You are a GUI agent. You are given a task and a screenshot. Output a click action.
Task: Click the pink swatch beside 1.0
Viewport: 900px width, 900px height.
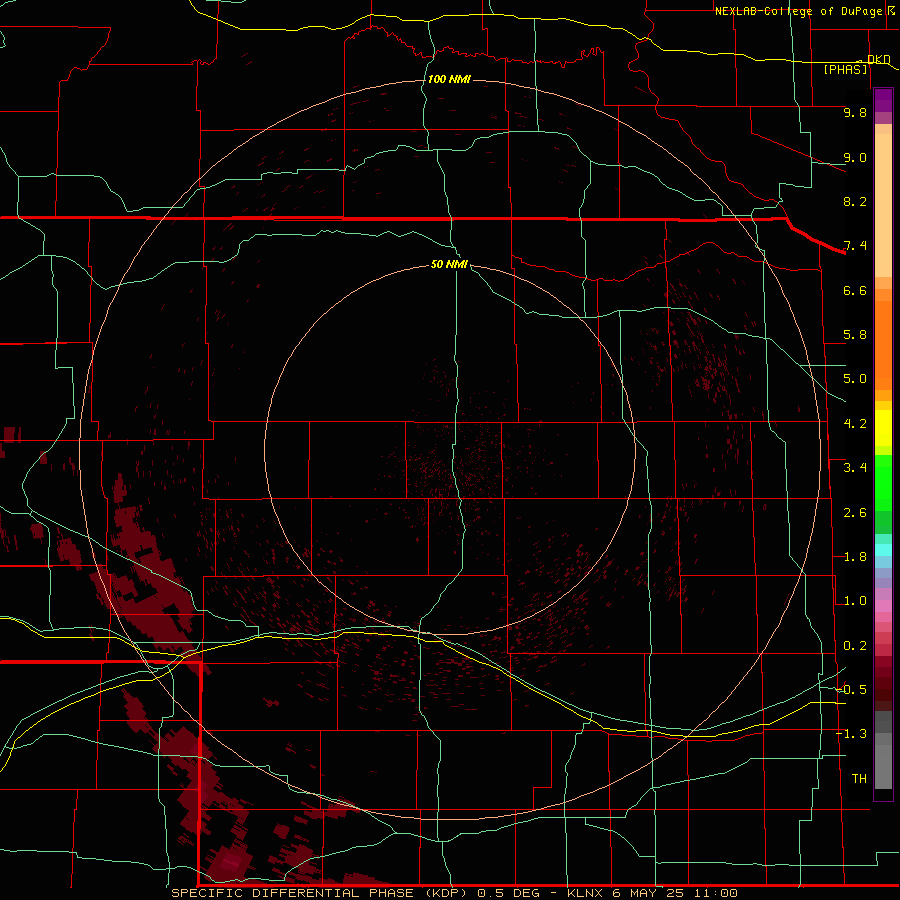click(x=883, y=606)
